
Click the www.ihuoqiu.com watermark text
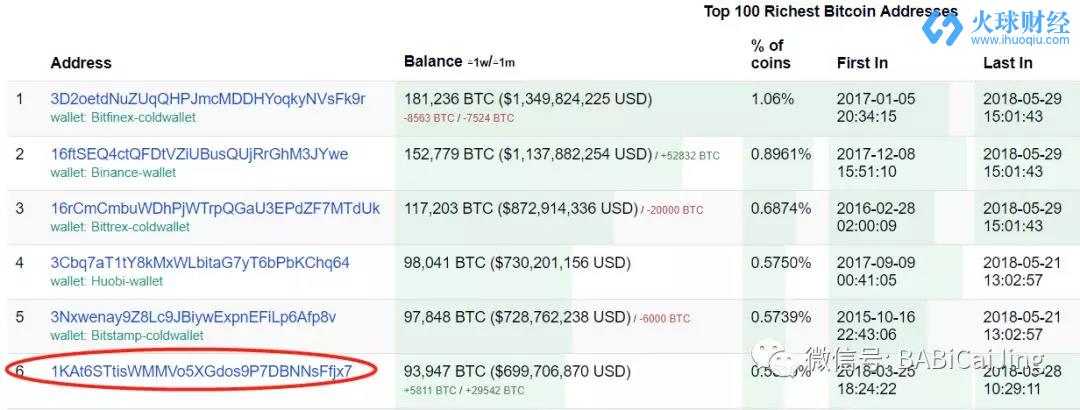point(1020,40)
